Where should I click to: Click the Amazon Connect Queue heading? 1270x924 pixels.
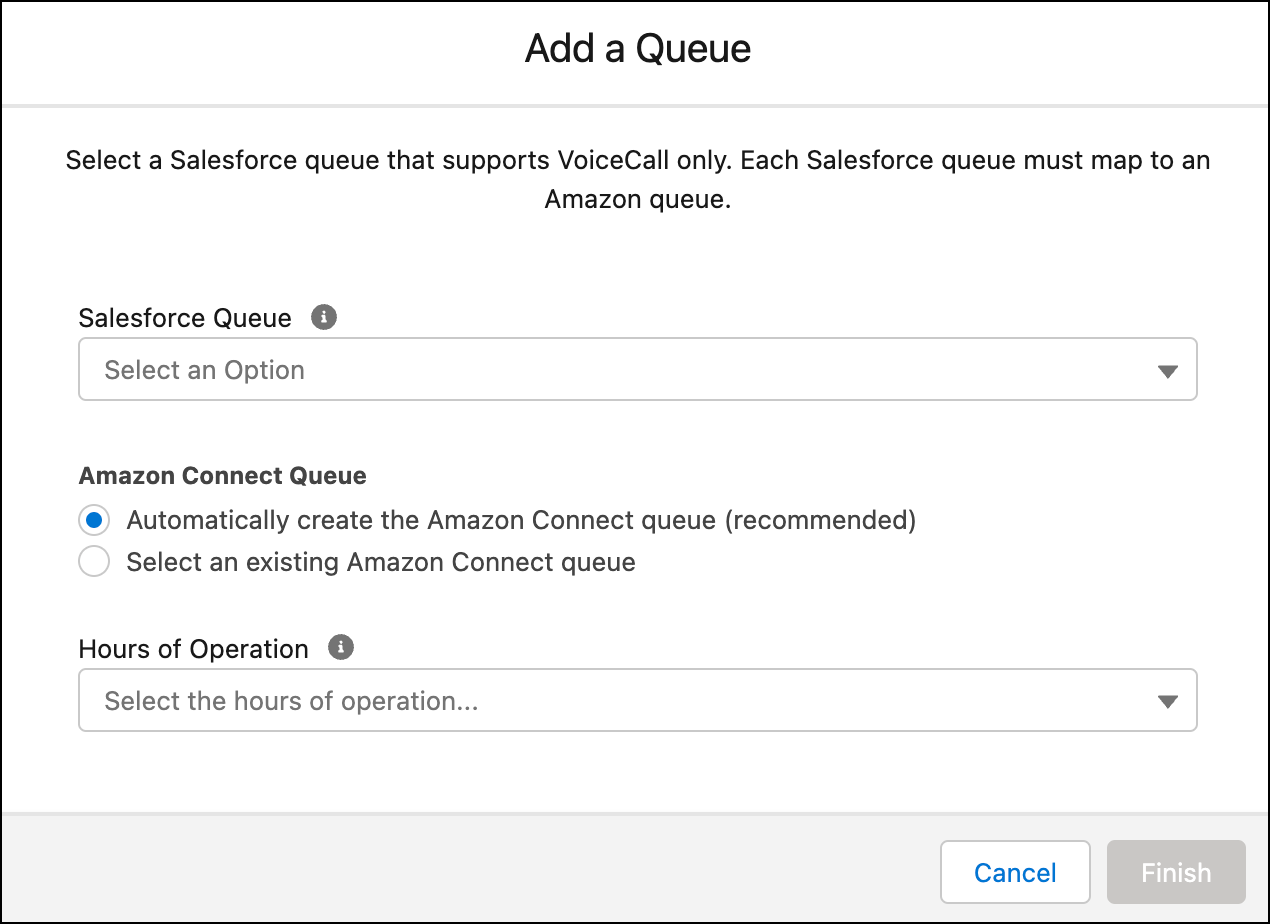(222, 475)
